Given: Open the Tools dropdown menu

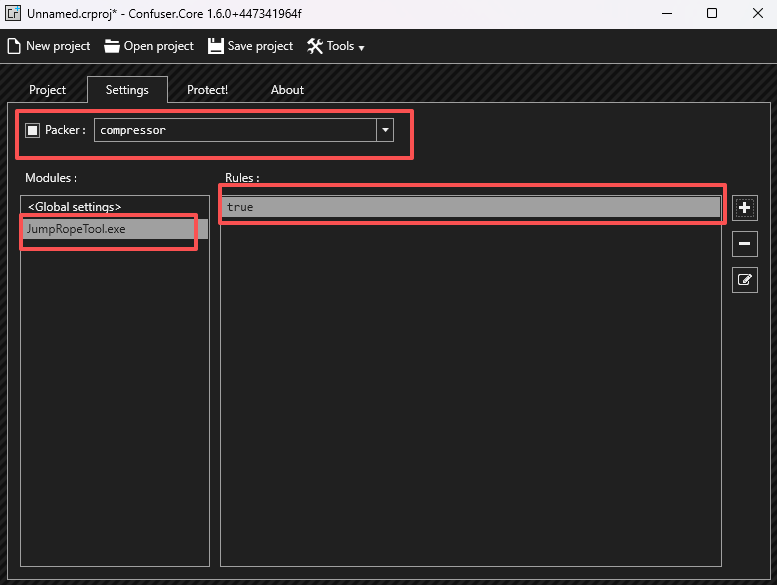Looking at the screenshot, I should [336, 46].
